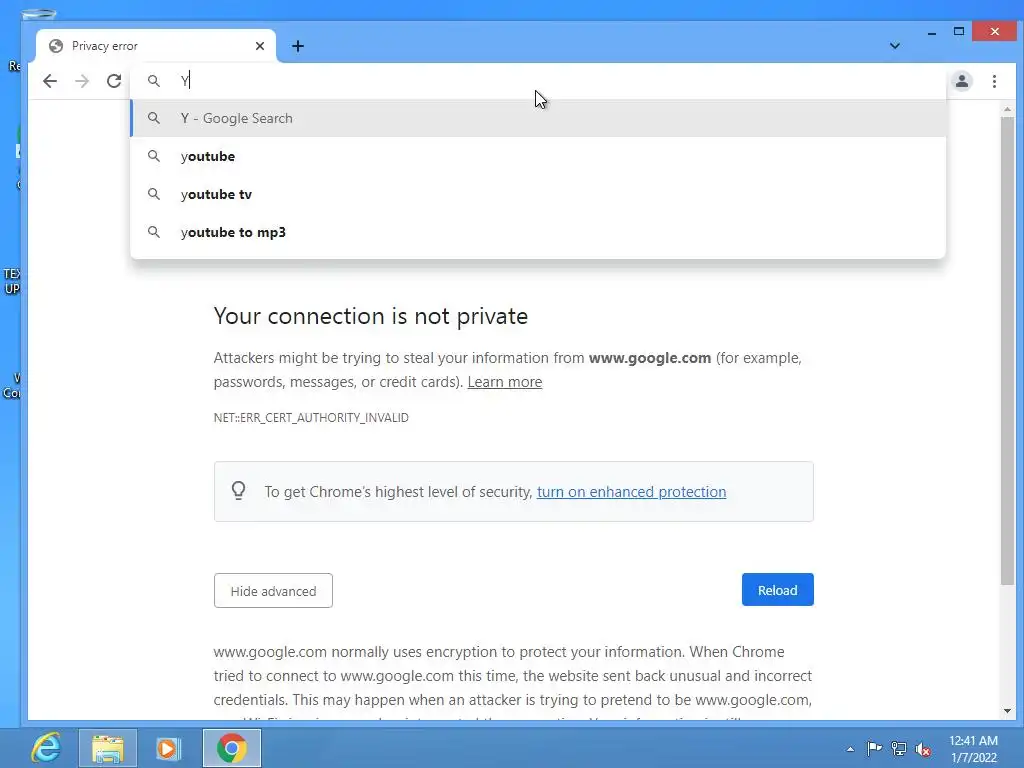Show hidden system tray icons
Image resolution: width=1024 pixels, height=768 pixels.
[x=850, y=749]
